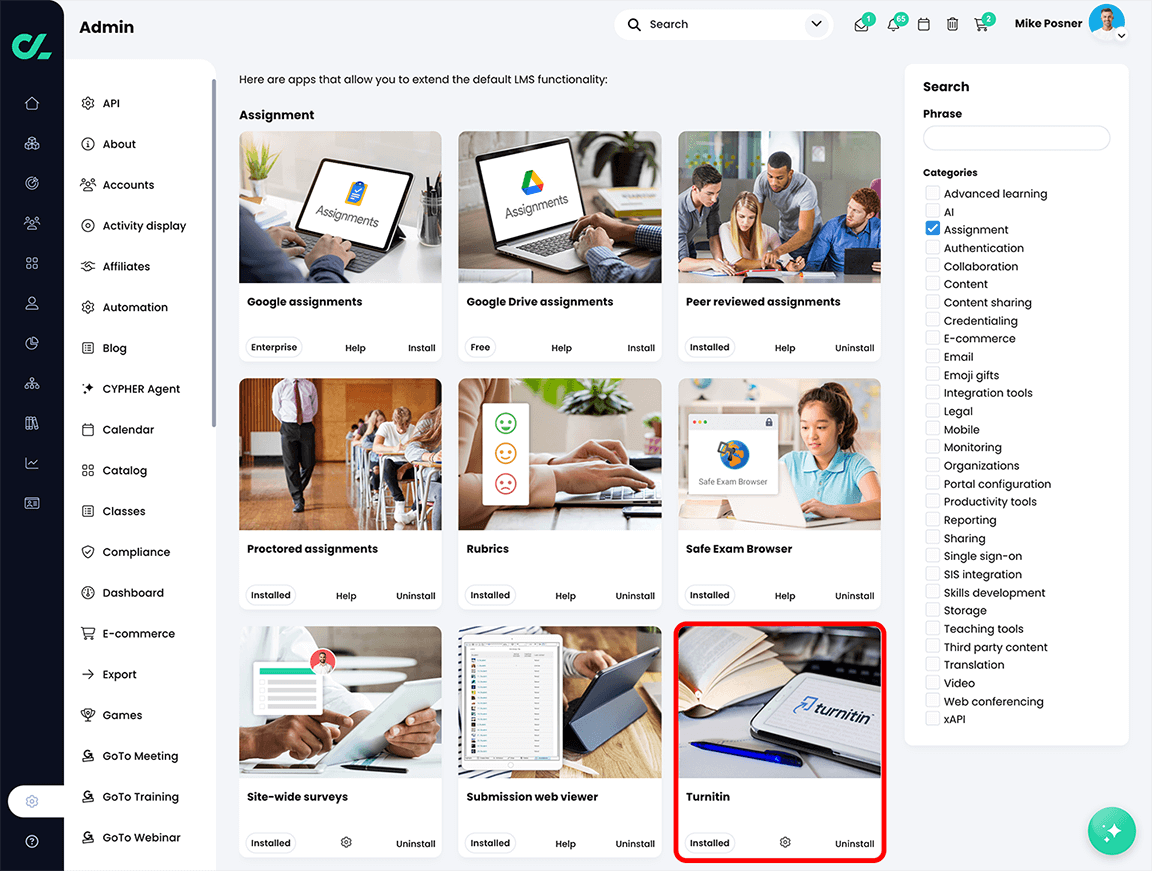Select the E-commerce category checkbox
This screenshot has width=1152, height=871.
coord(932,338)
